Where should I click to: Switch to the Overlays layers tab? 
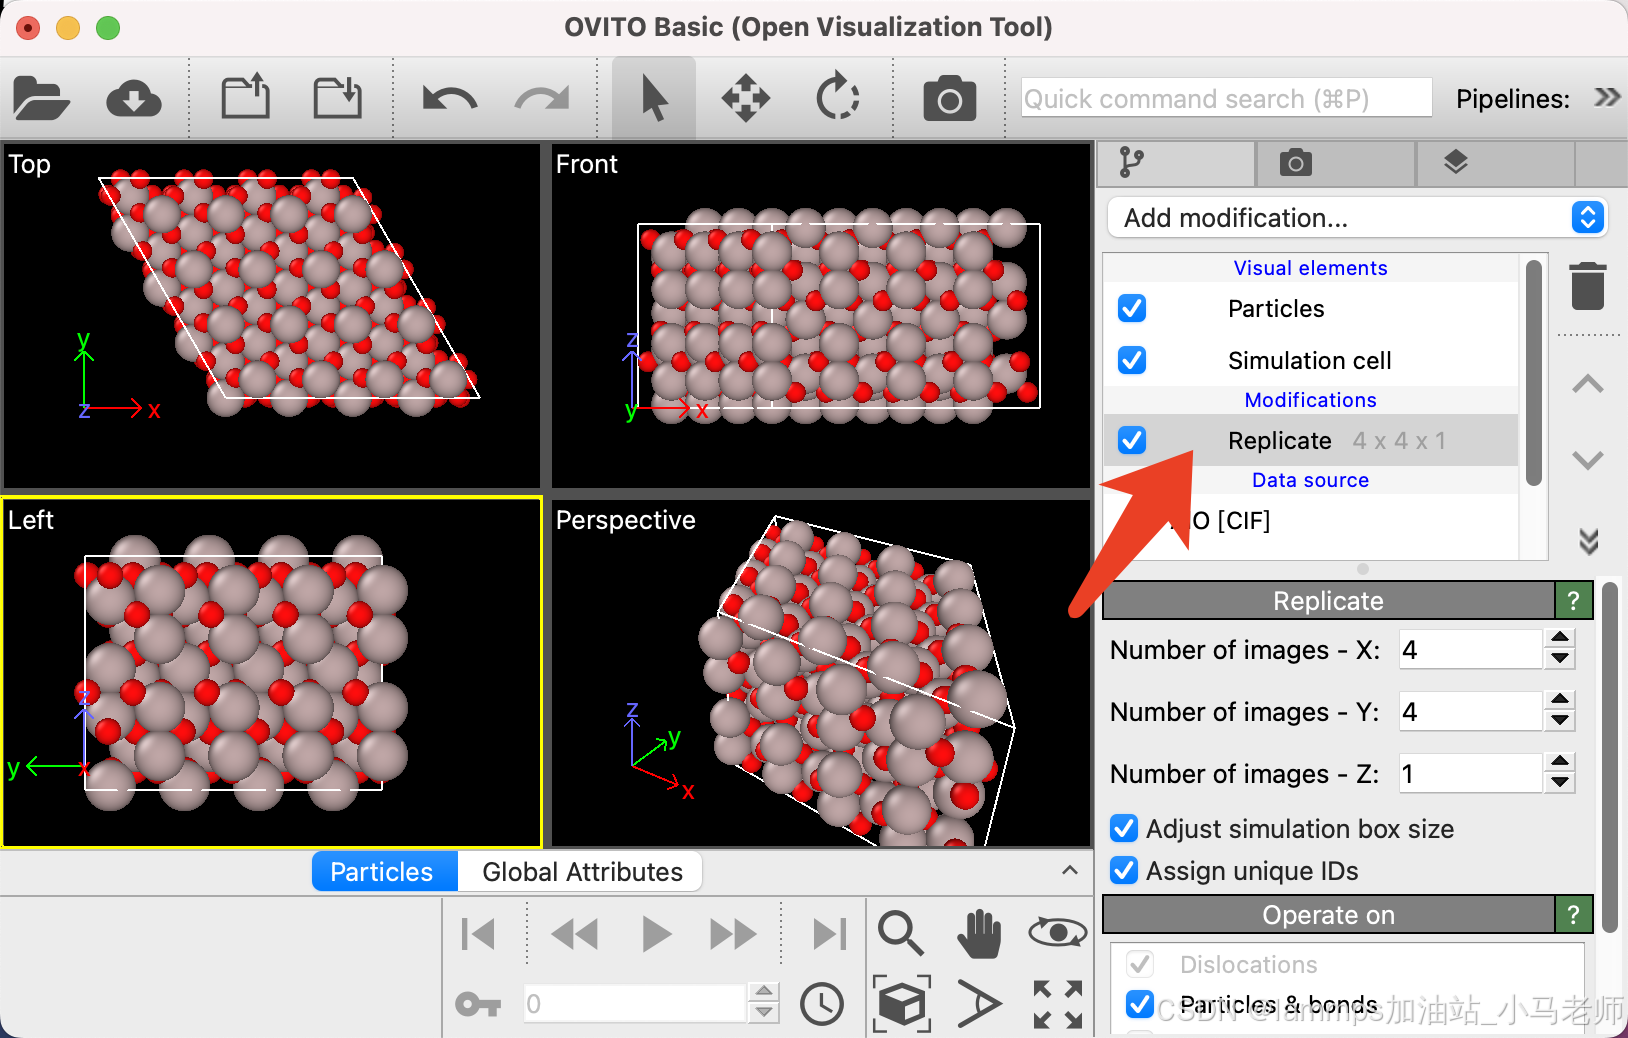[x=1495, y=163]
